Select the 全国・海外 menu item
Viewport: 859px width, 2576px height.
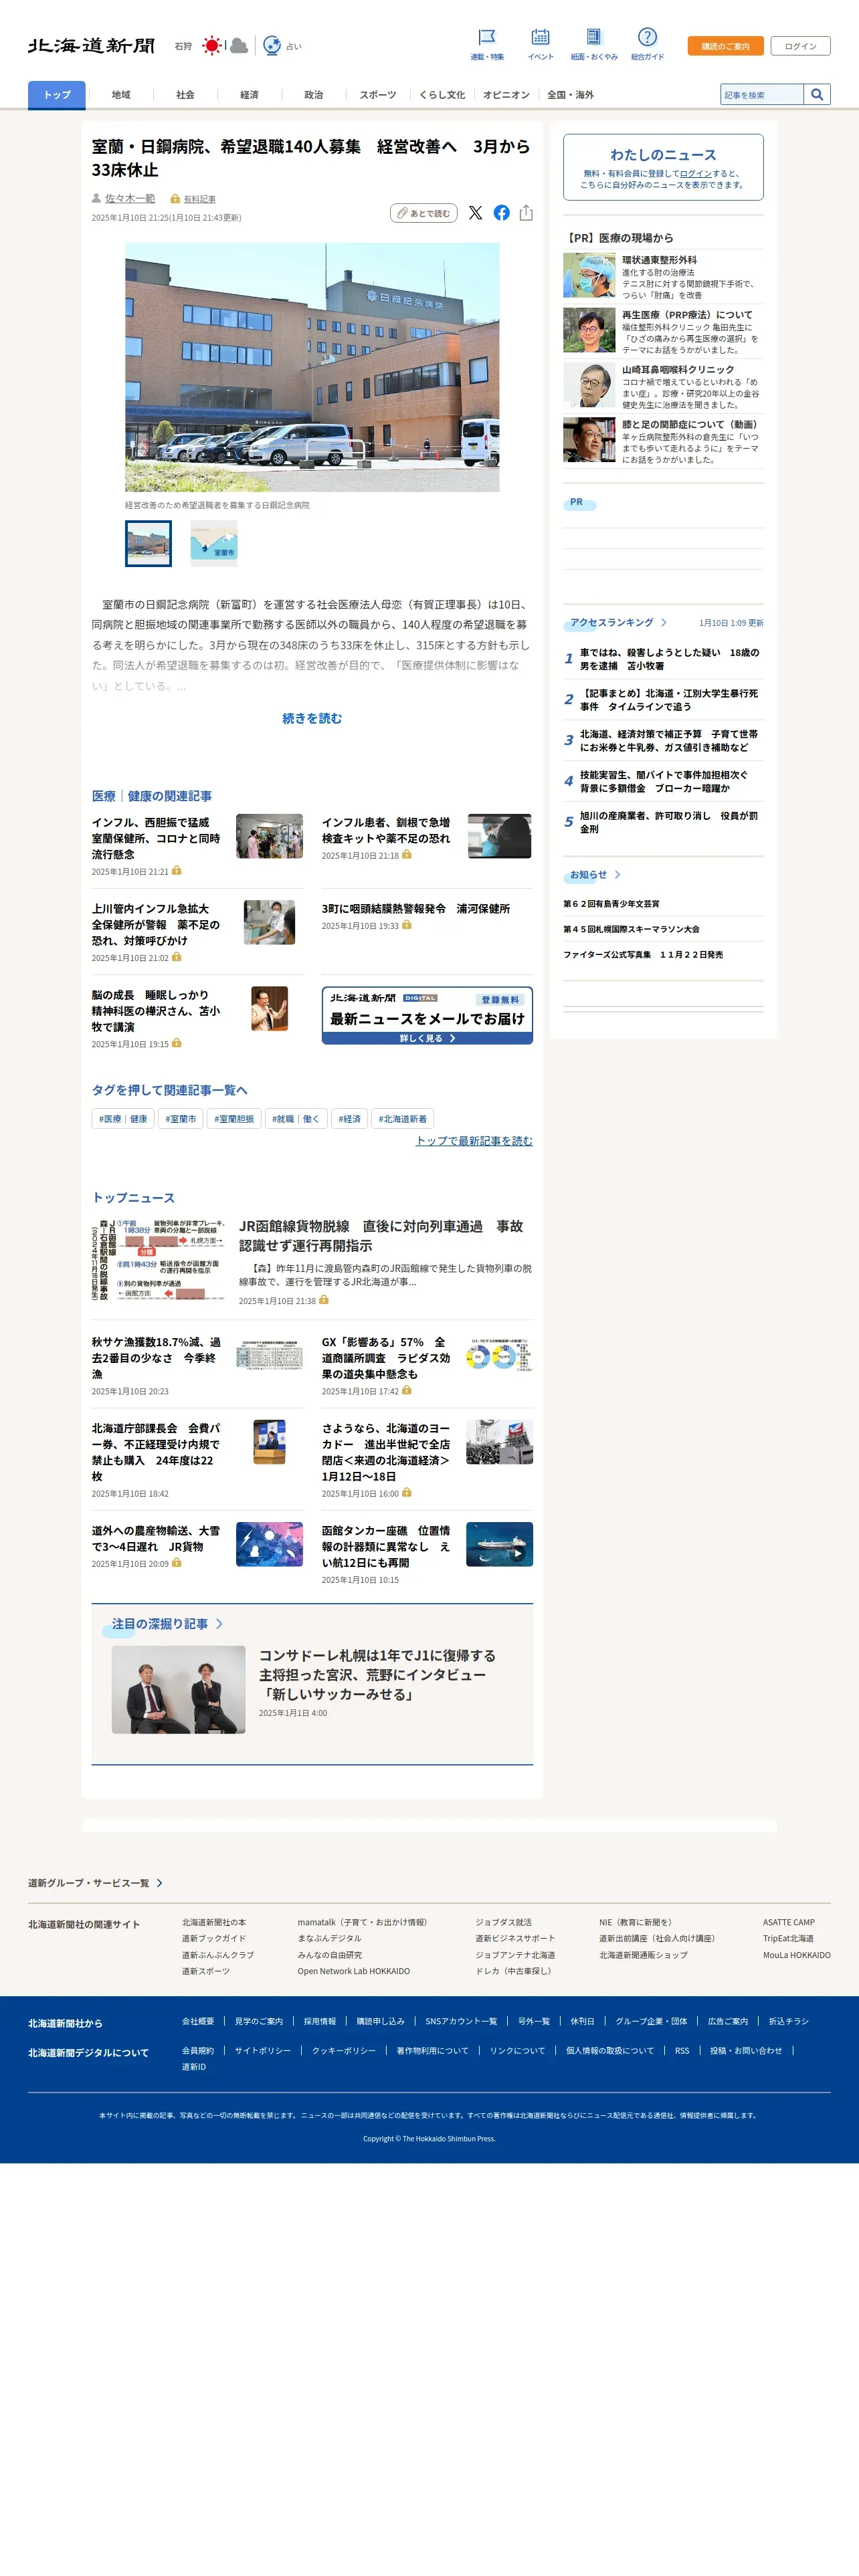tap(570, 95)
